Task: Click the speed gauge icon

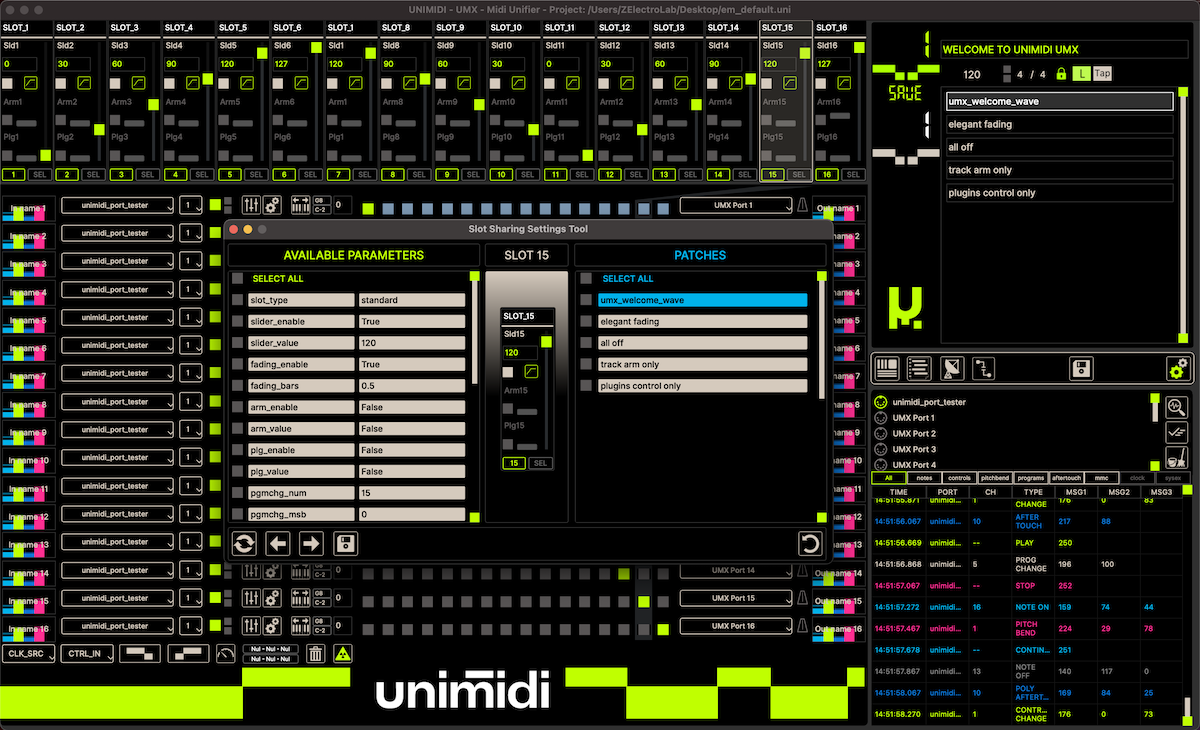Action: (227, 654)
